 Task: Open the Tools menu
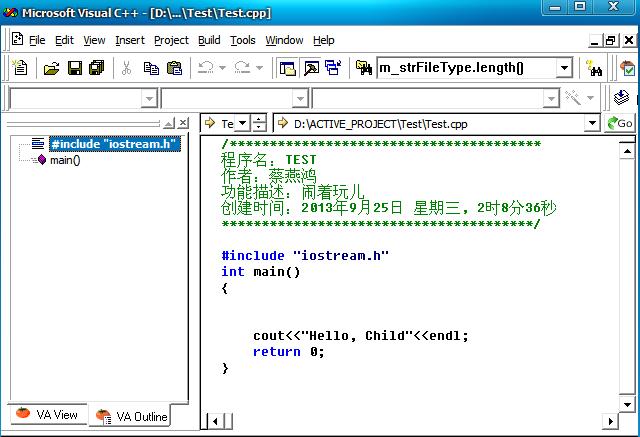(x=242, y=40)
